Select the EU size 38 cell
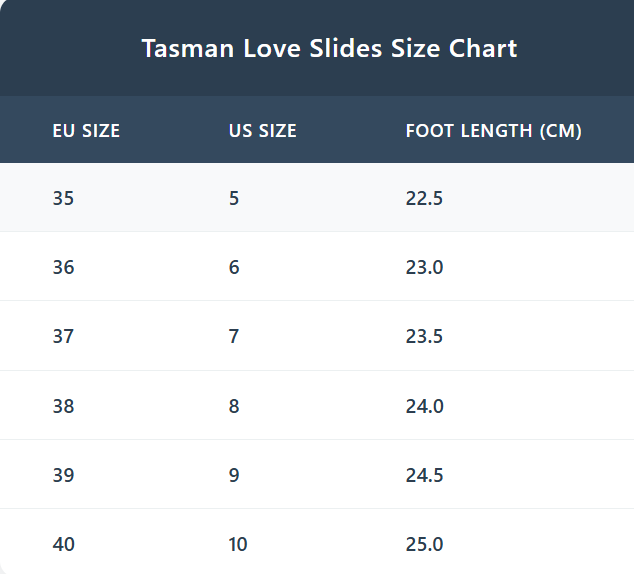Viewport: 634px width, 574px height. coord(64,406)
